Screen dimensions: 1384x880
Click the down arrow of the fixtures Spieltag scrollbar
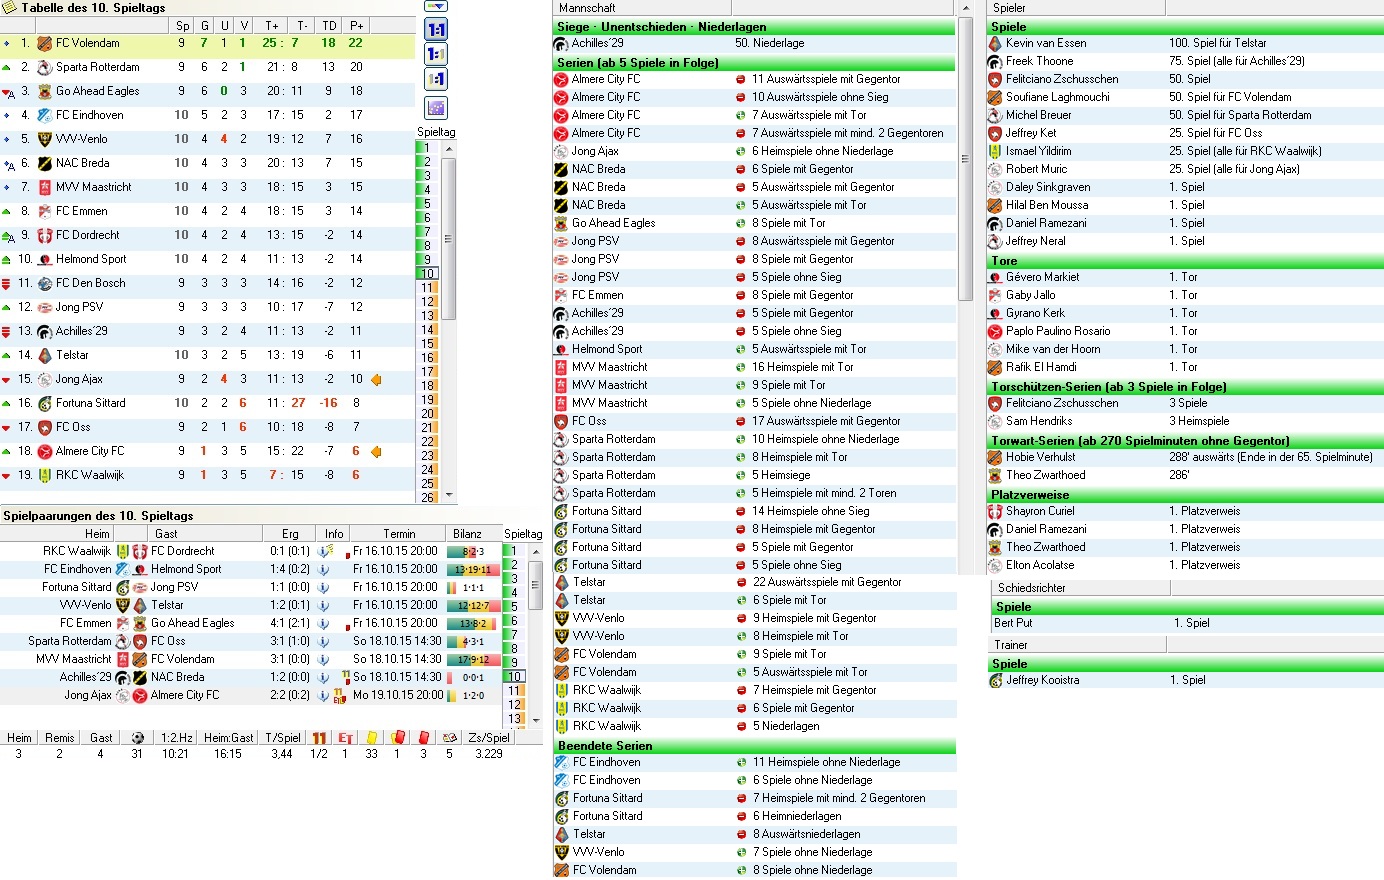point(536,719)
